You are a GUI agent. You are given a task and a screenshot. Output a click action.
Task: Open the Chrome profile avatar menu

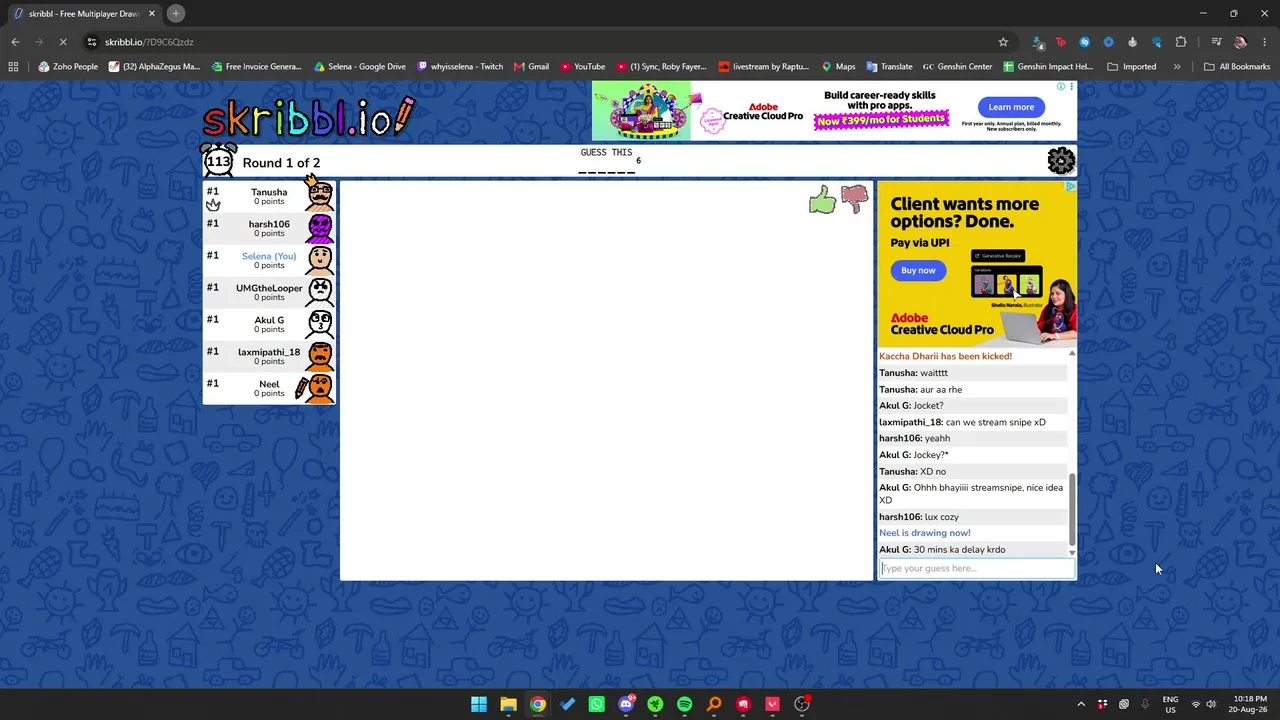pyautogui.click(x=1241, y=42)
